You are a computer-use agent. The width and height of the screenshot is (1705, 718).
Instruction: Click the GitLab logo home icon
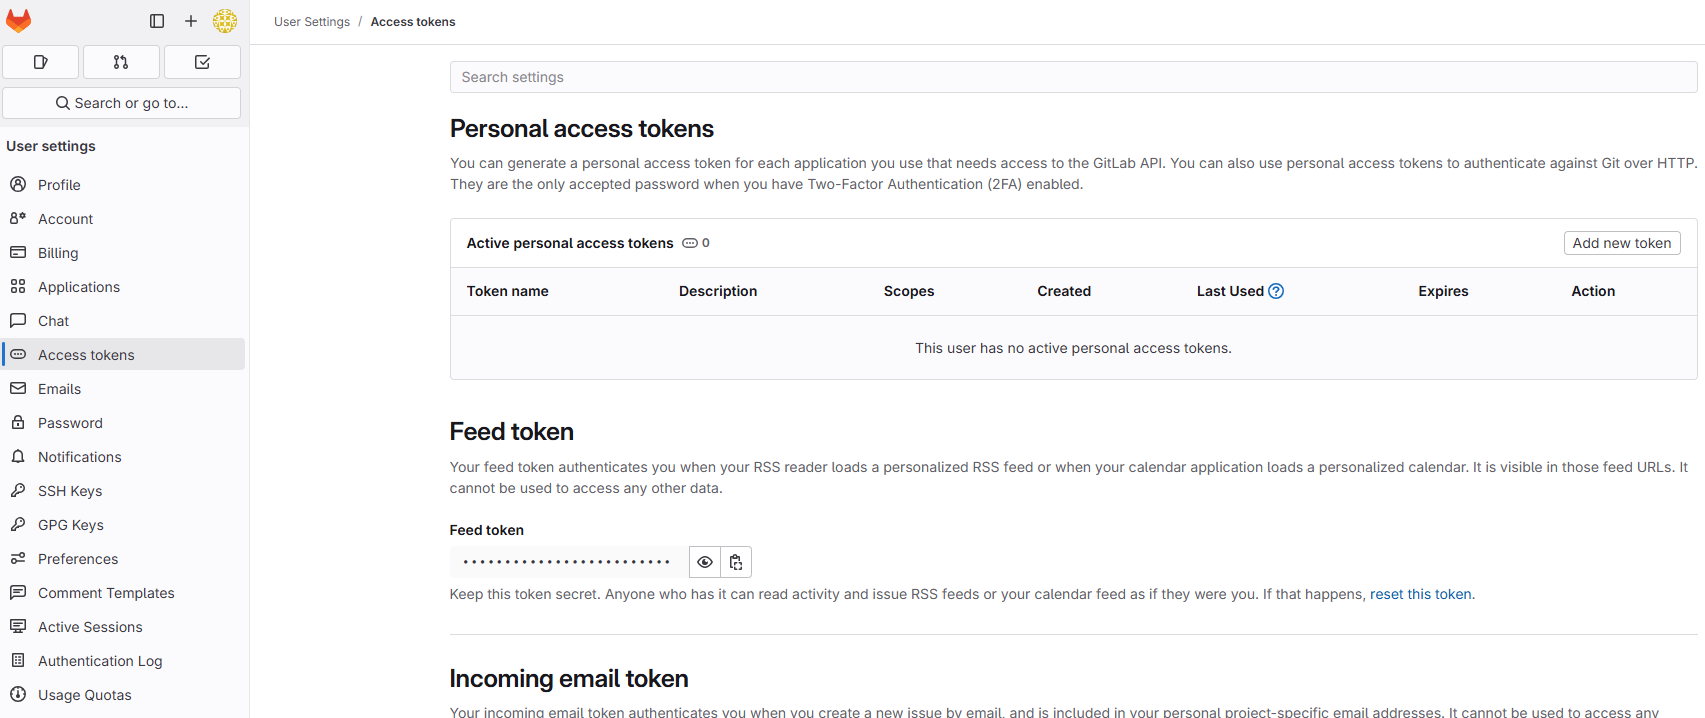tap(19, 21)
